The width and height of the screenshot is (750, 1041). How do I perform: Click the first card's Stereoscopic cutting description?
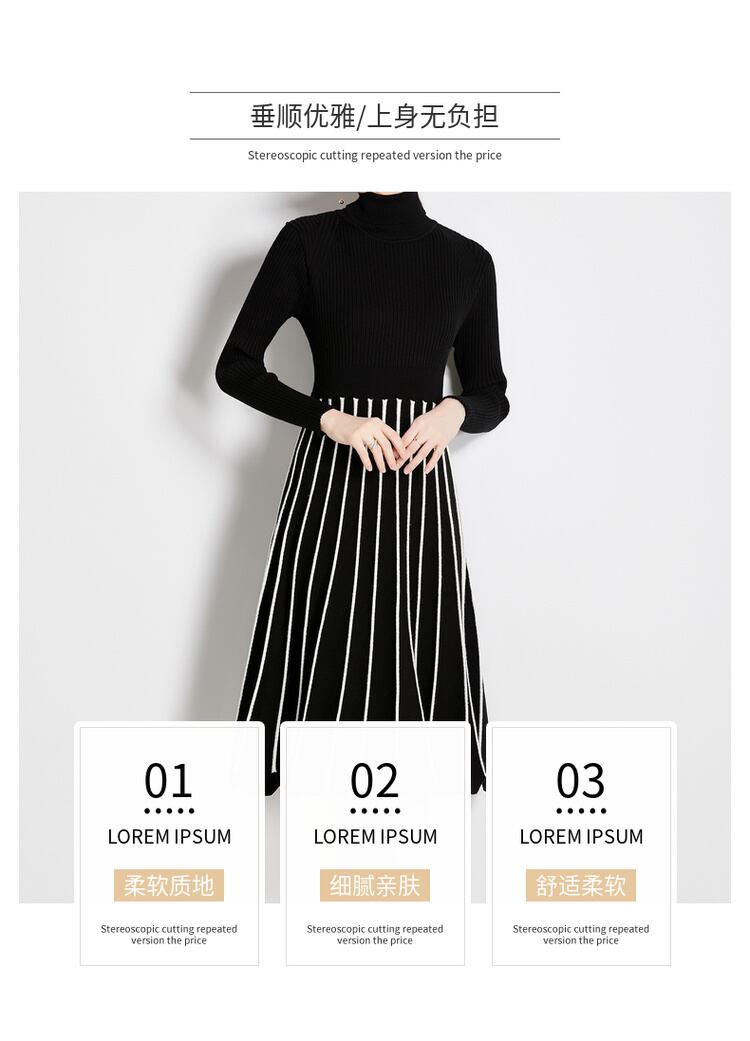(x=169, y=934)
